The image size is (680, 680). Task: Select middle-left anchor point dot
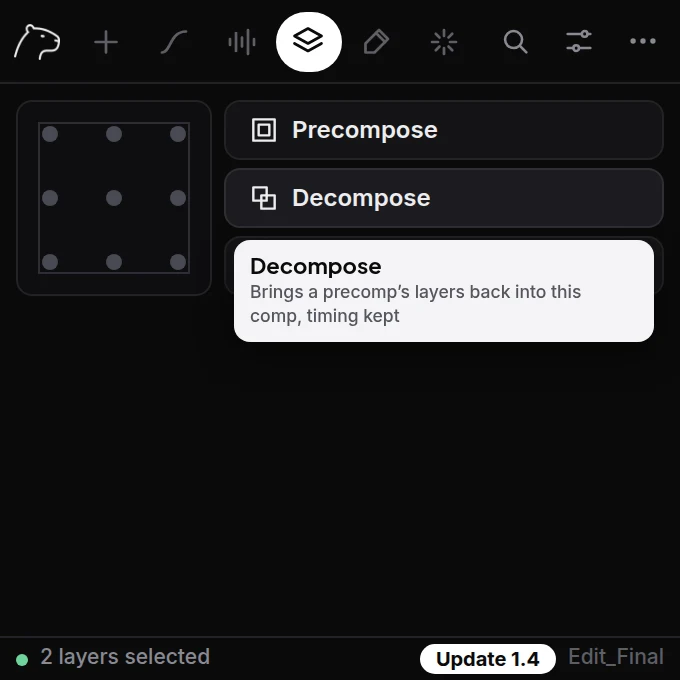(x=50, y=198)
